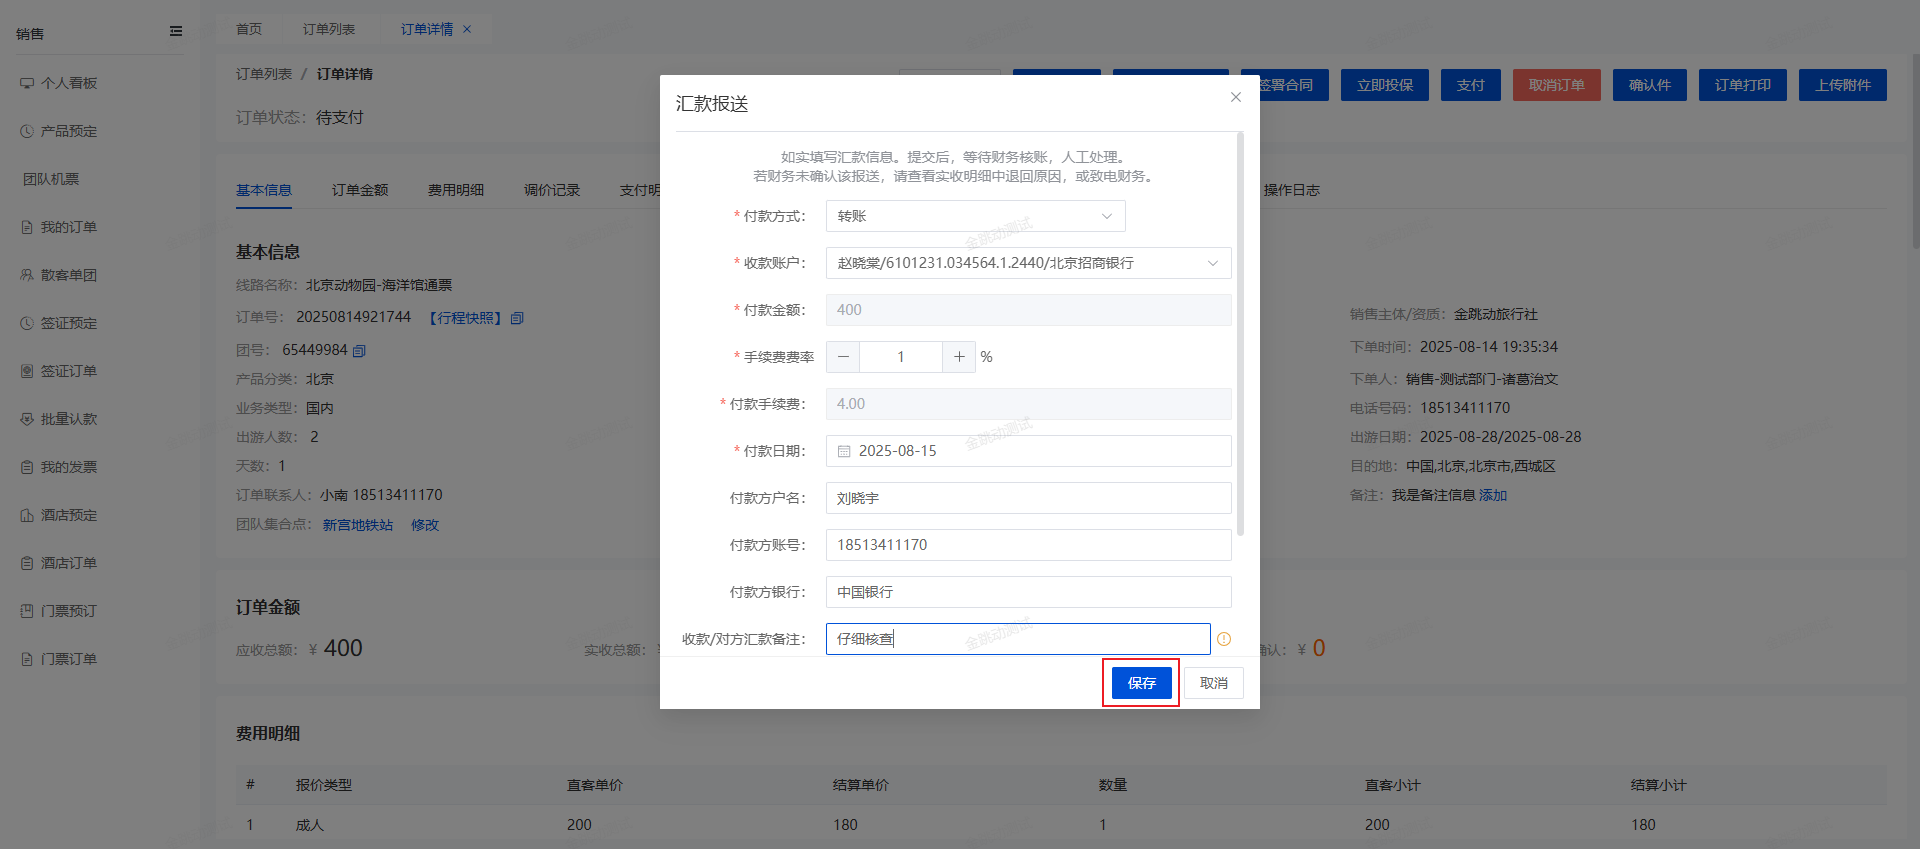
Task: Close the 汇款报送 dialog with X icon
Action: point(1236,97)
